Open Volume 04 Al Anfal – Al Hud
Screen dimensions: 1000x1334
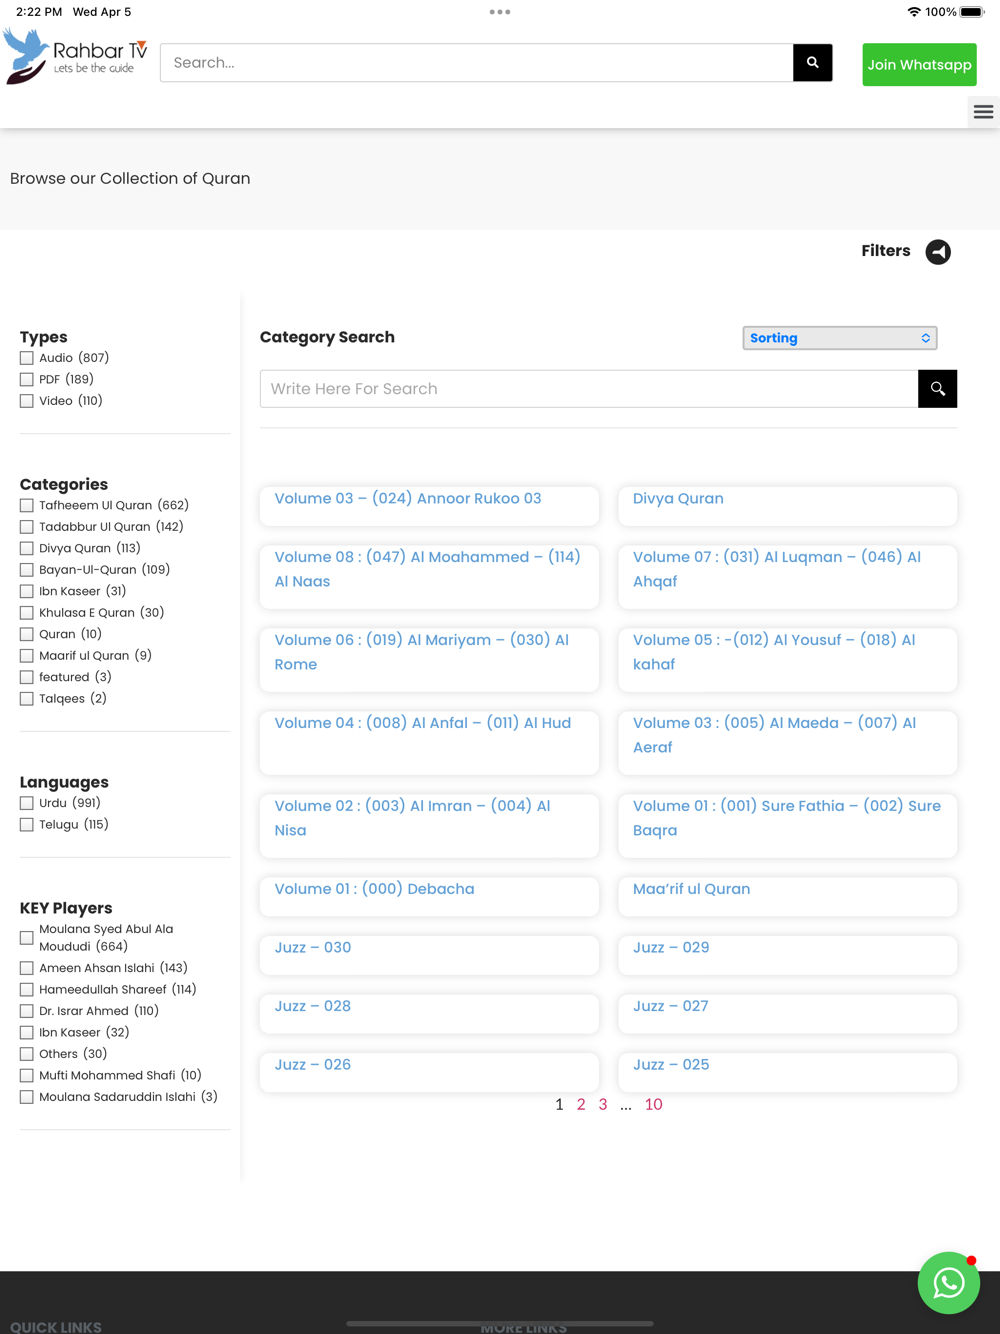429,743
